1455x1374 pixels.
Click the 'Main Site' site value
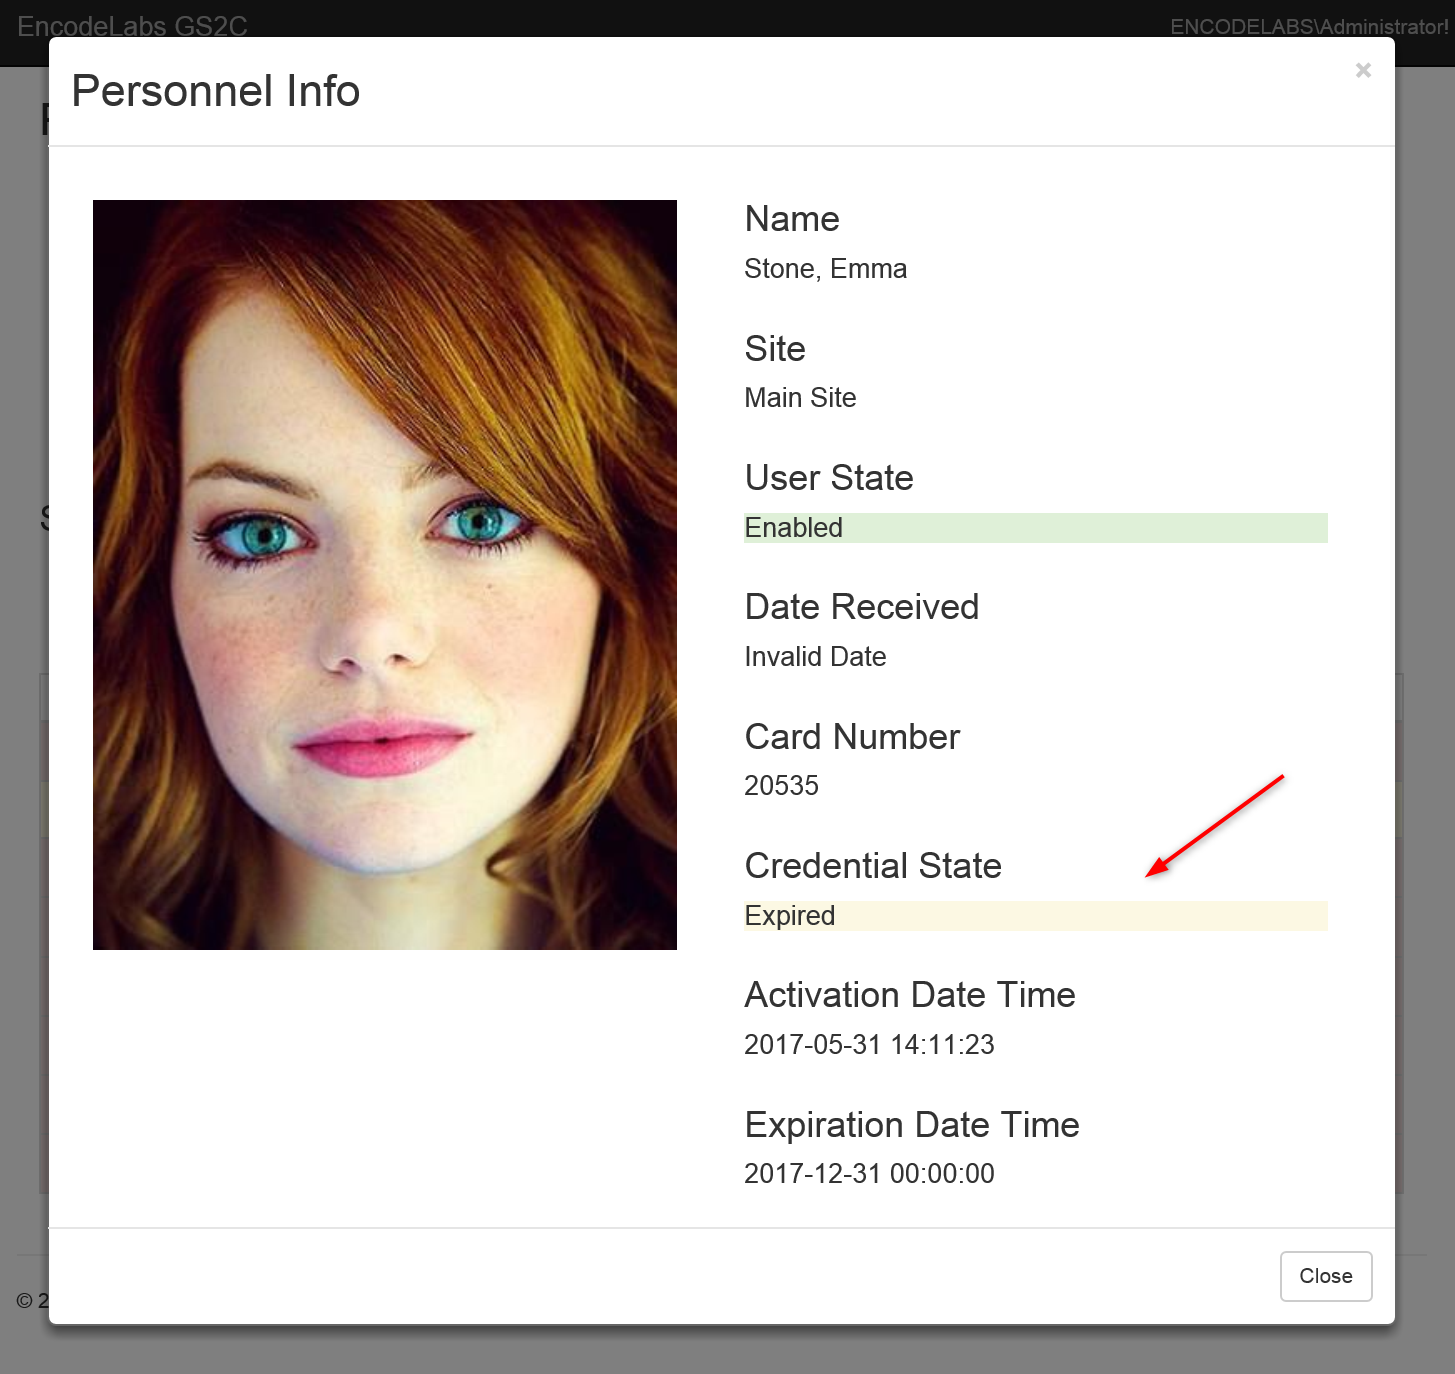tap(801, 398)
